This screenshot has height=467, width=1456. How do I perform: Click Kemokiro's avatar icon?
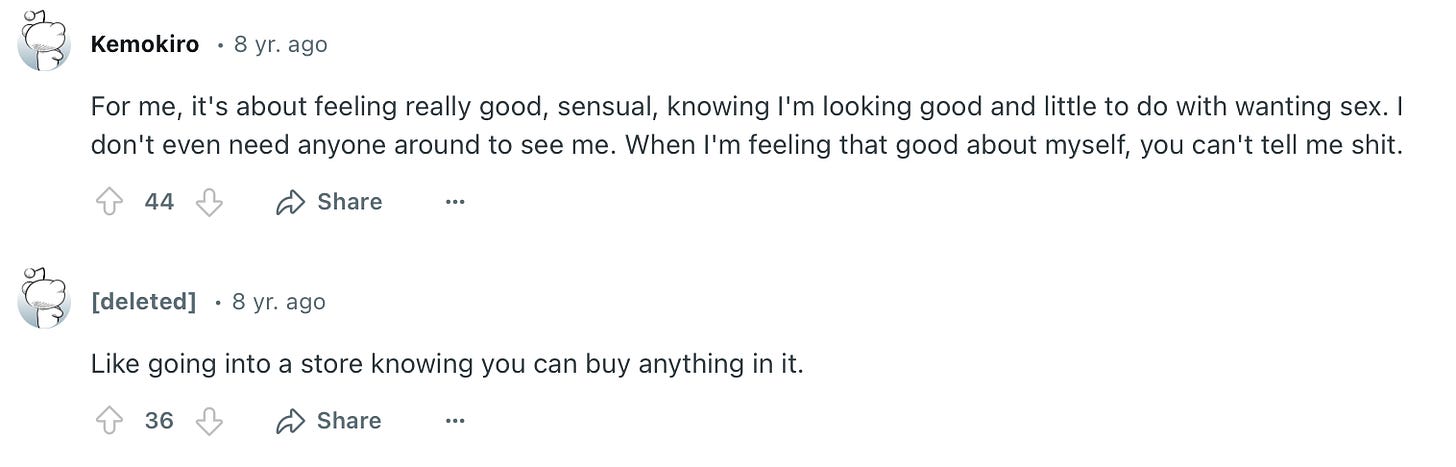pos(44,42)
